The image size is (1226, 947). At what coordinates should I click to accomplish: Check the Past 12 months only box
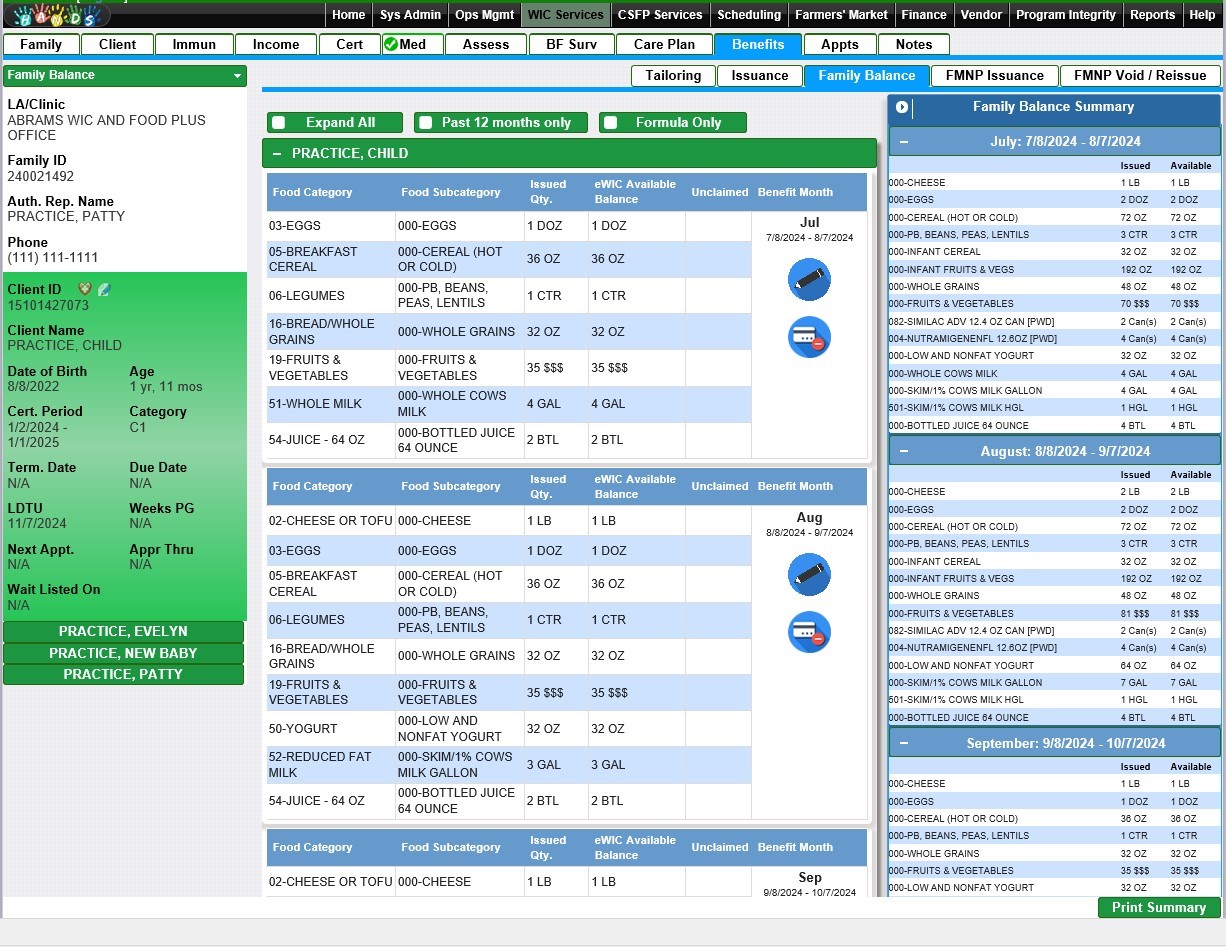click(426, 123)
